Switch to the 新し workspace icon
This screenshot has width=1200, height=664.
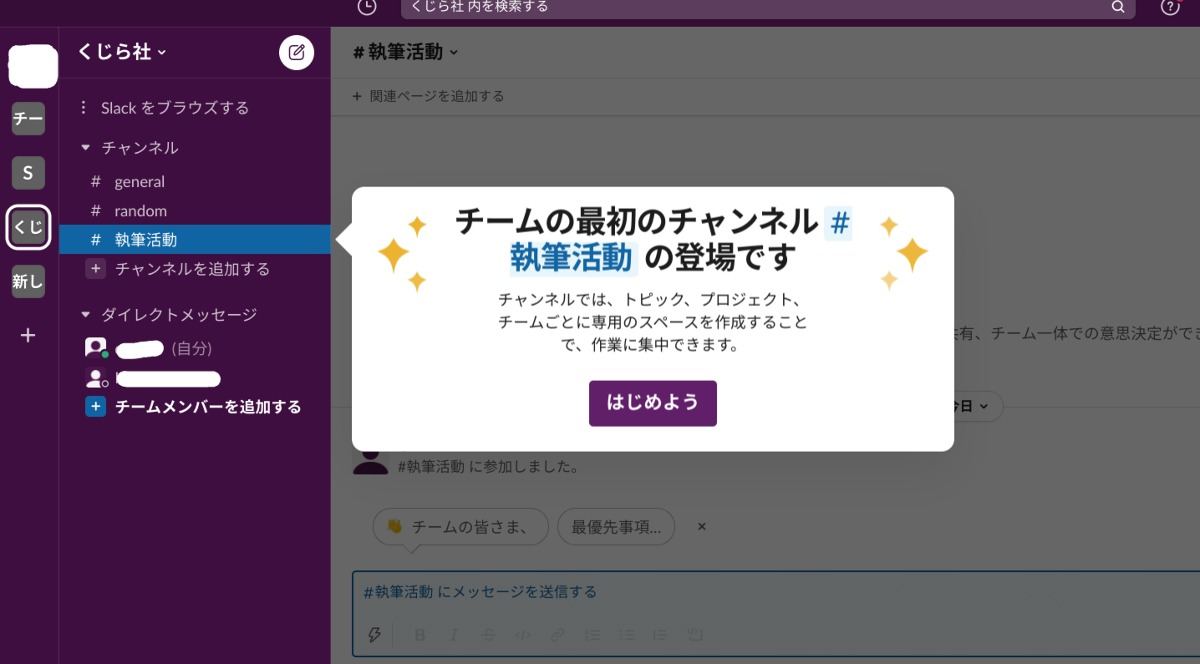[x=28, y=282]
